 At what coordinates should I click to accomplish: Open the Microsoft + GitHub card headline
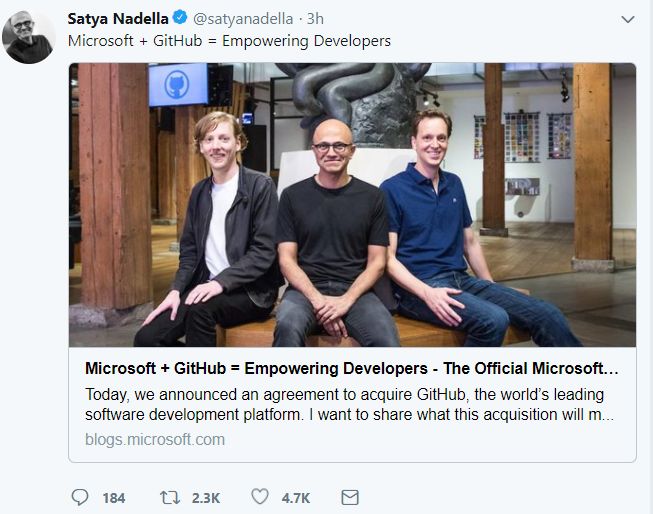coord(352,368)
